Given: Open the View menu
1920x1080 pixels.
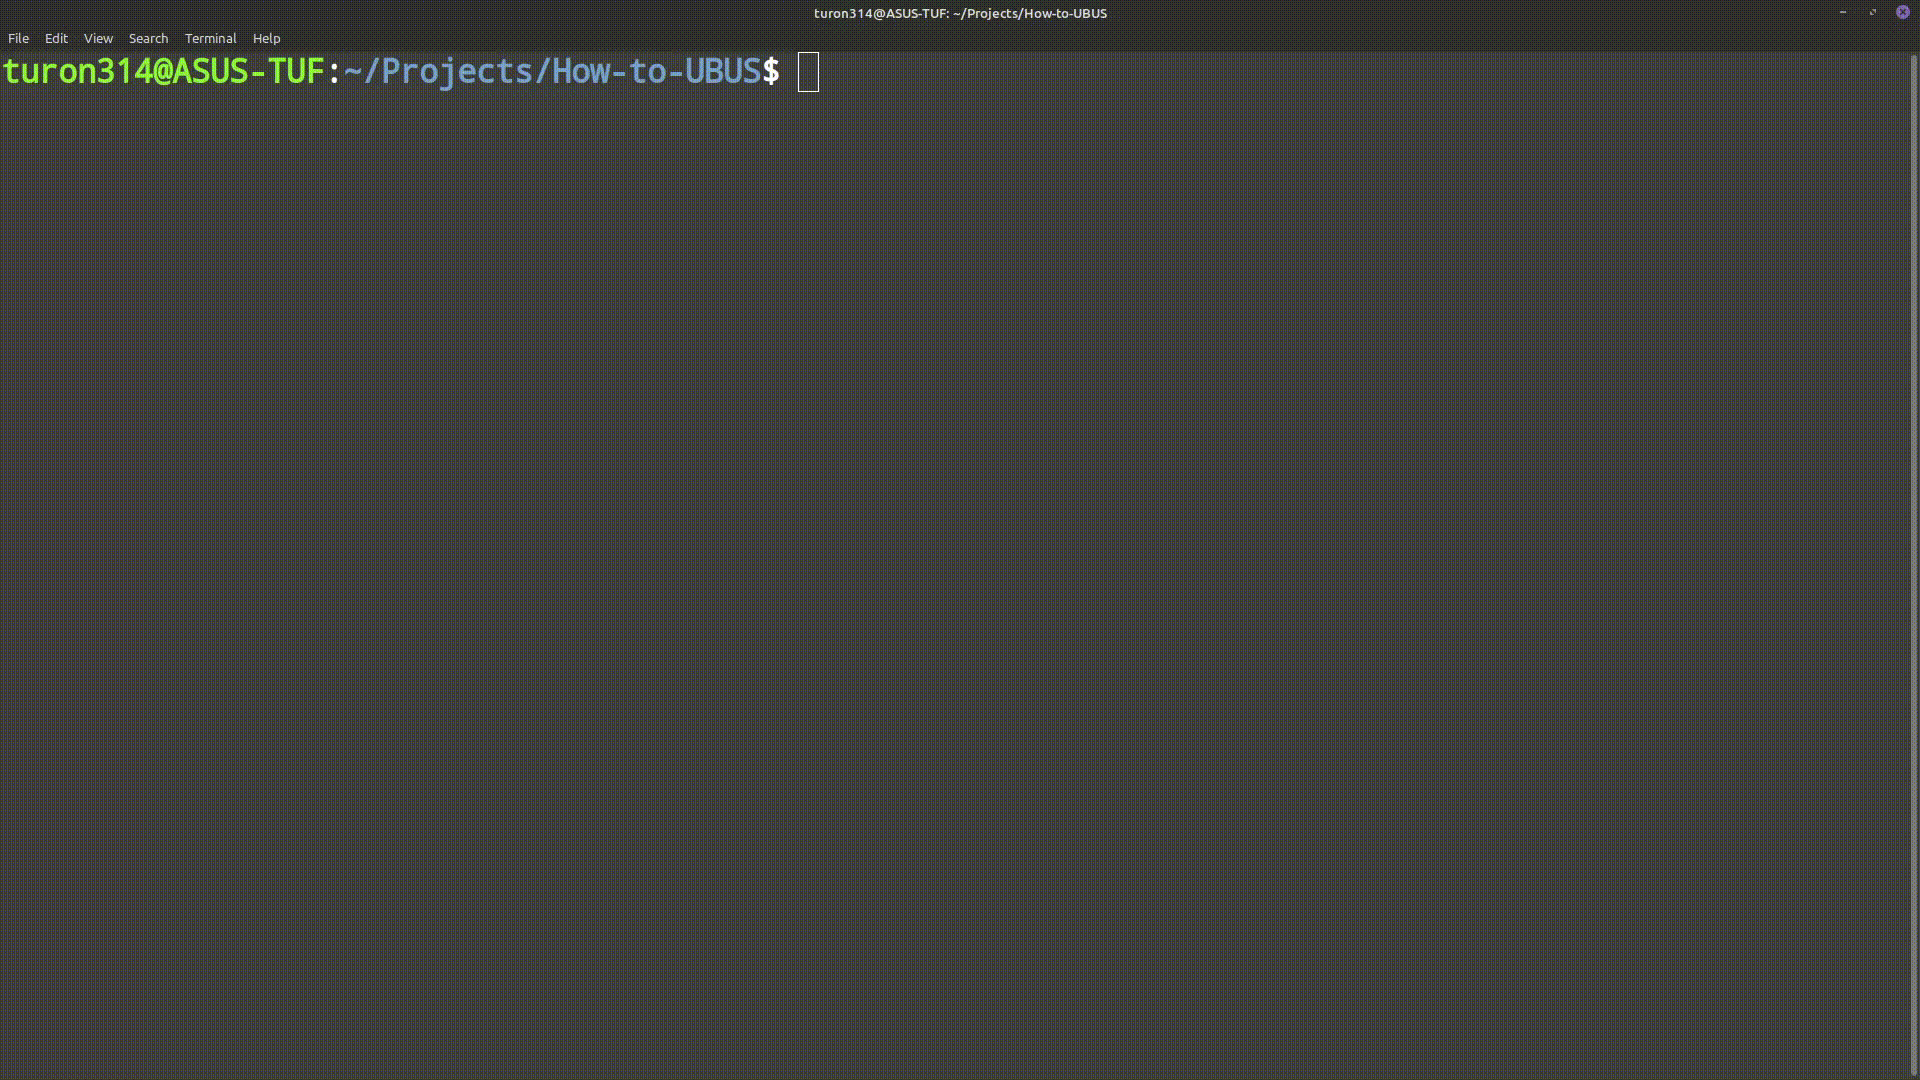Looking at the screenshot, I should tap(98, 38).
